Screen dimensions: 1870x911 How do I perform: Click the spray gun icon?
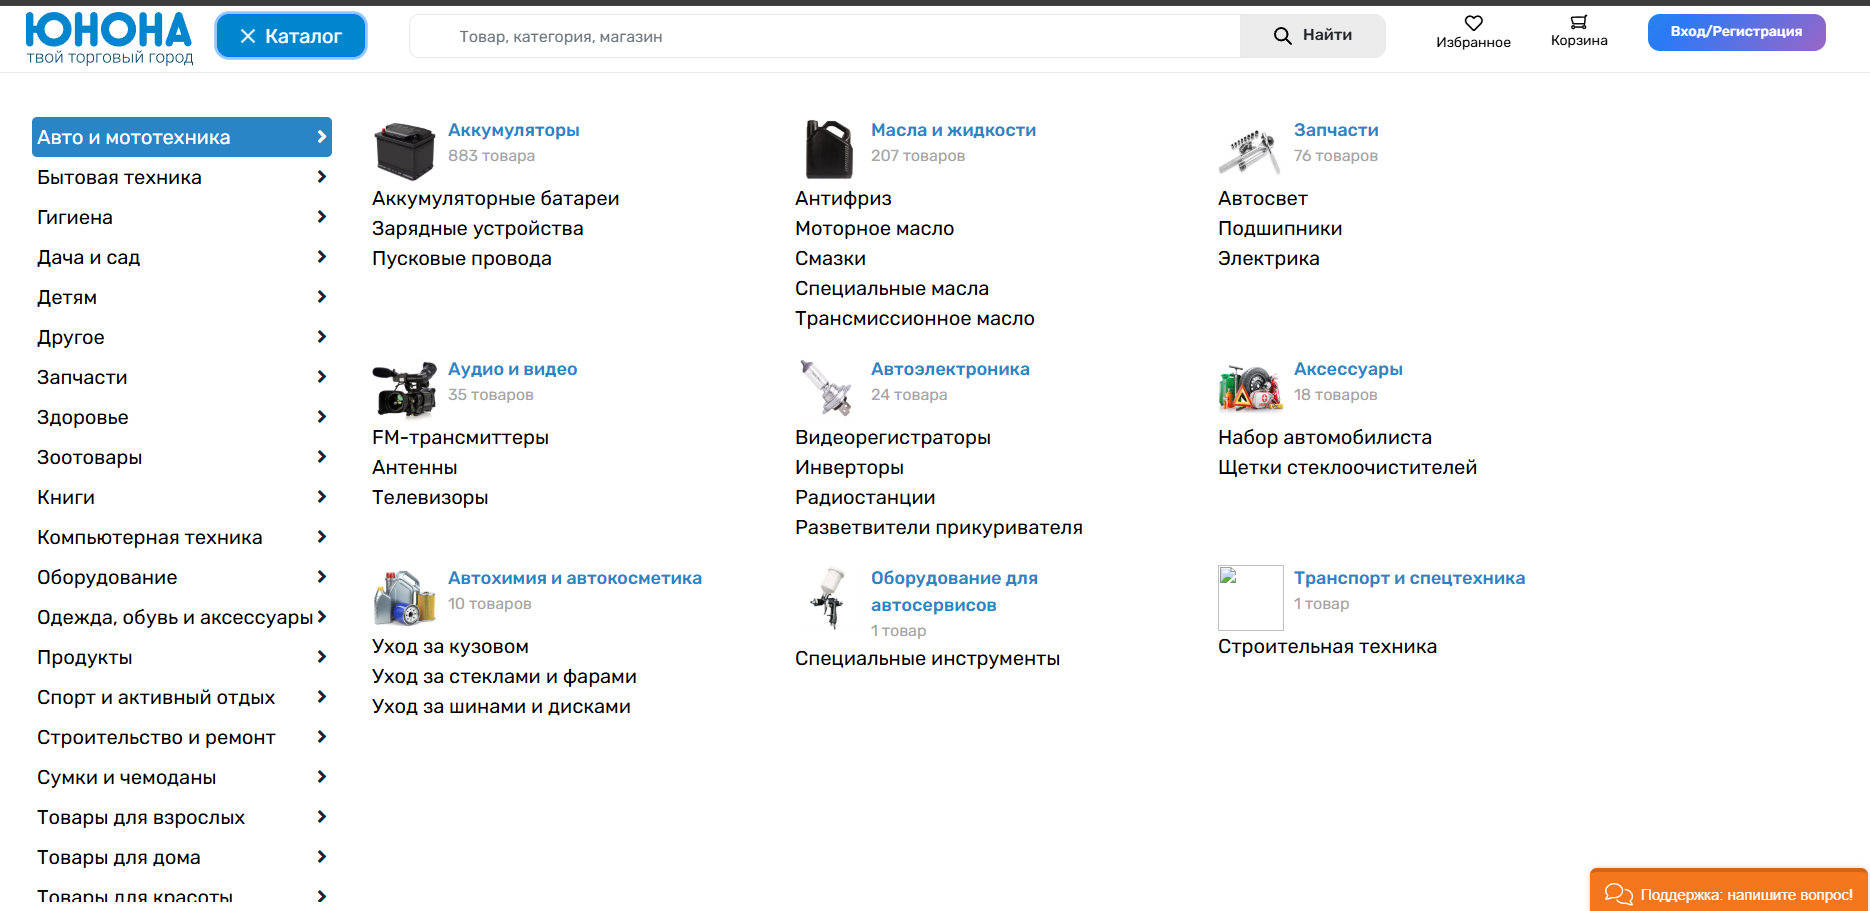tap(828, 597)
